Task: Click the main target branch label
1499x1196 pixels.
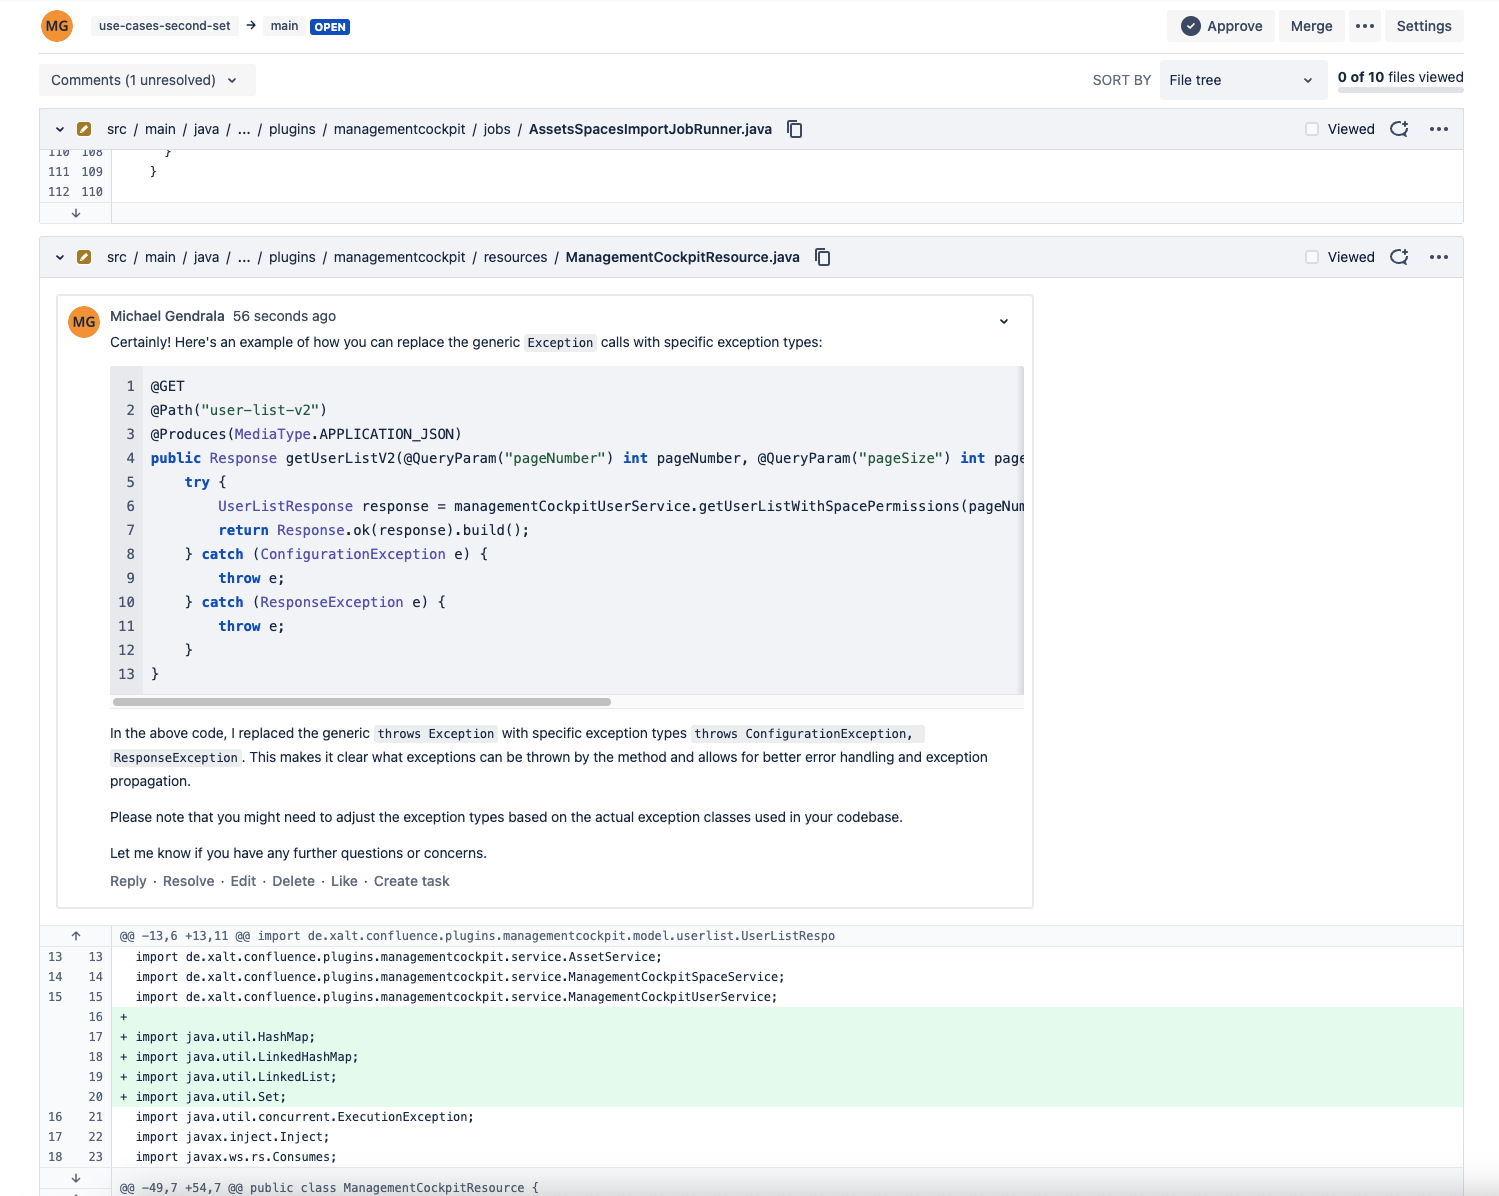Action: 284,26
